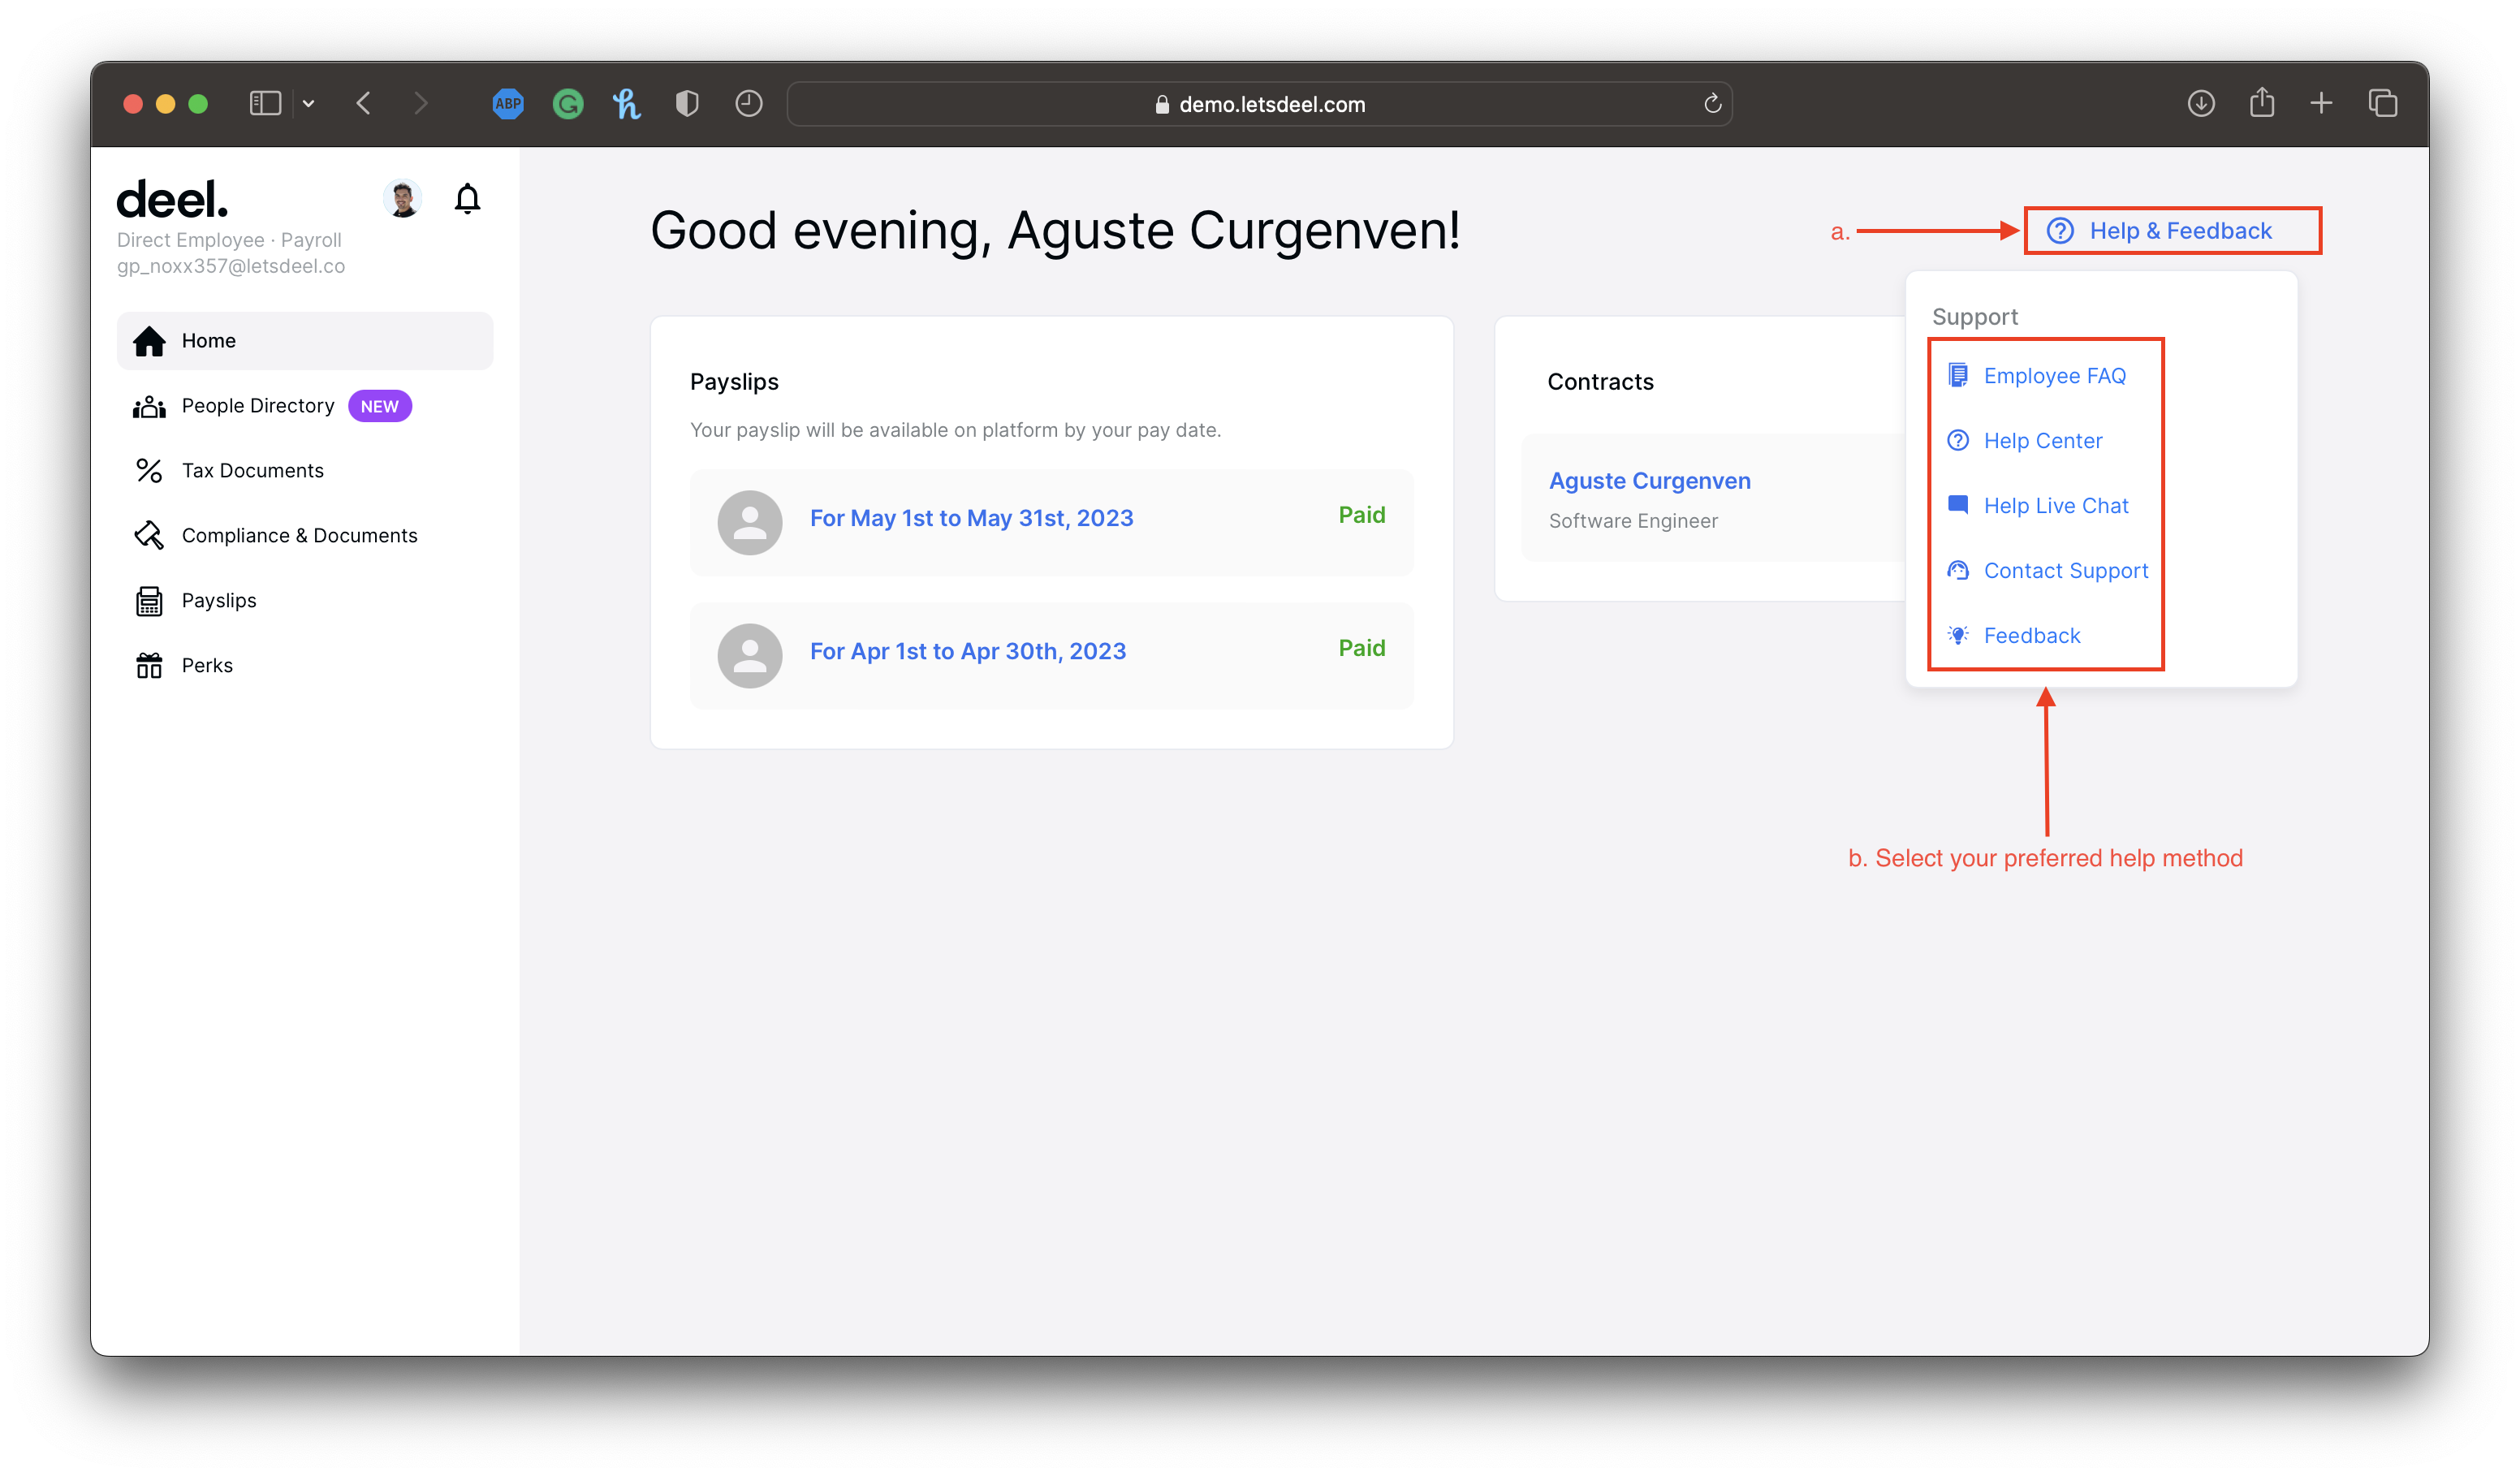Click the Grammarly extension icon
Viewport: 2520px width, 1476px height.
568,103
